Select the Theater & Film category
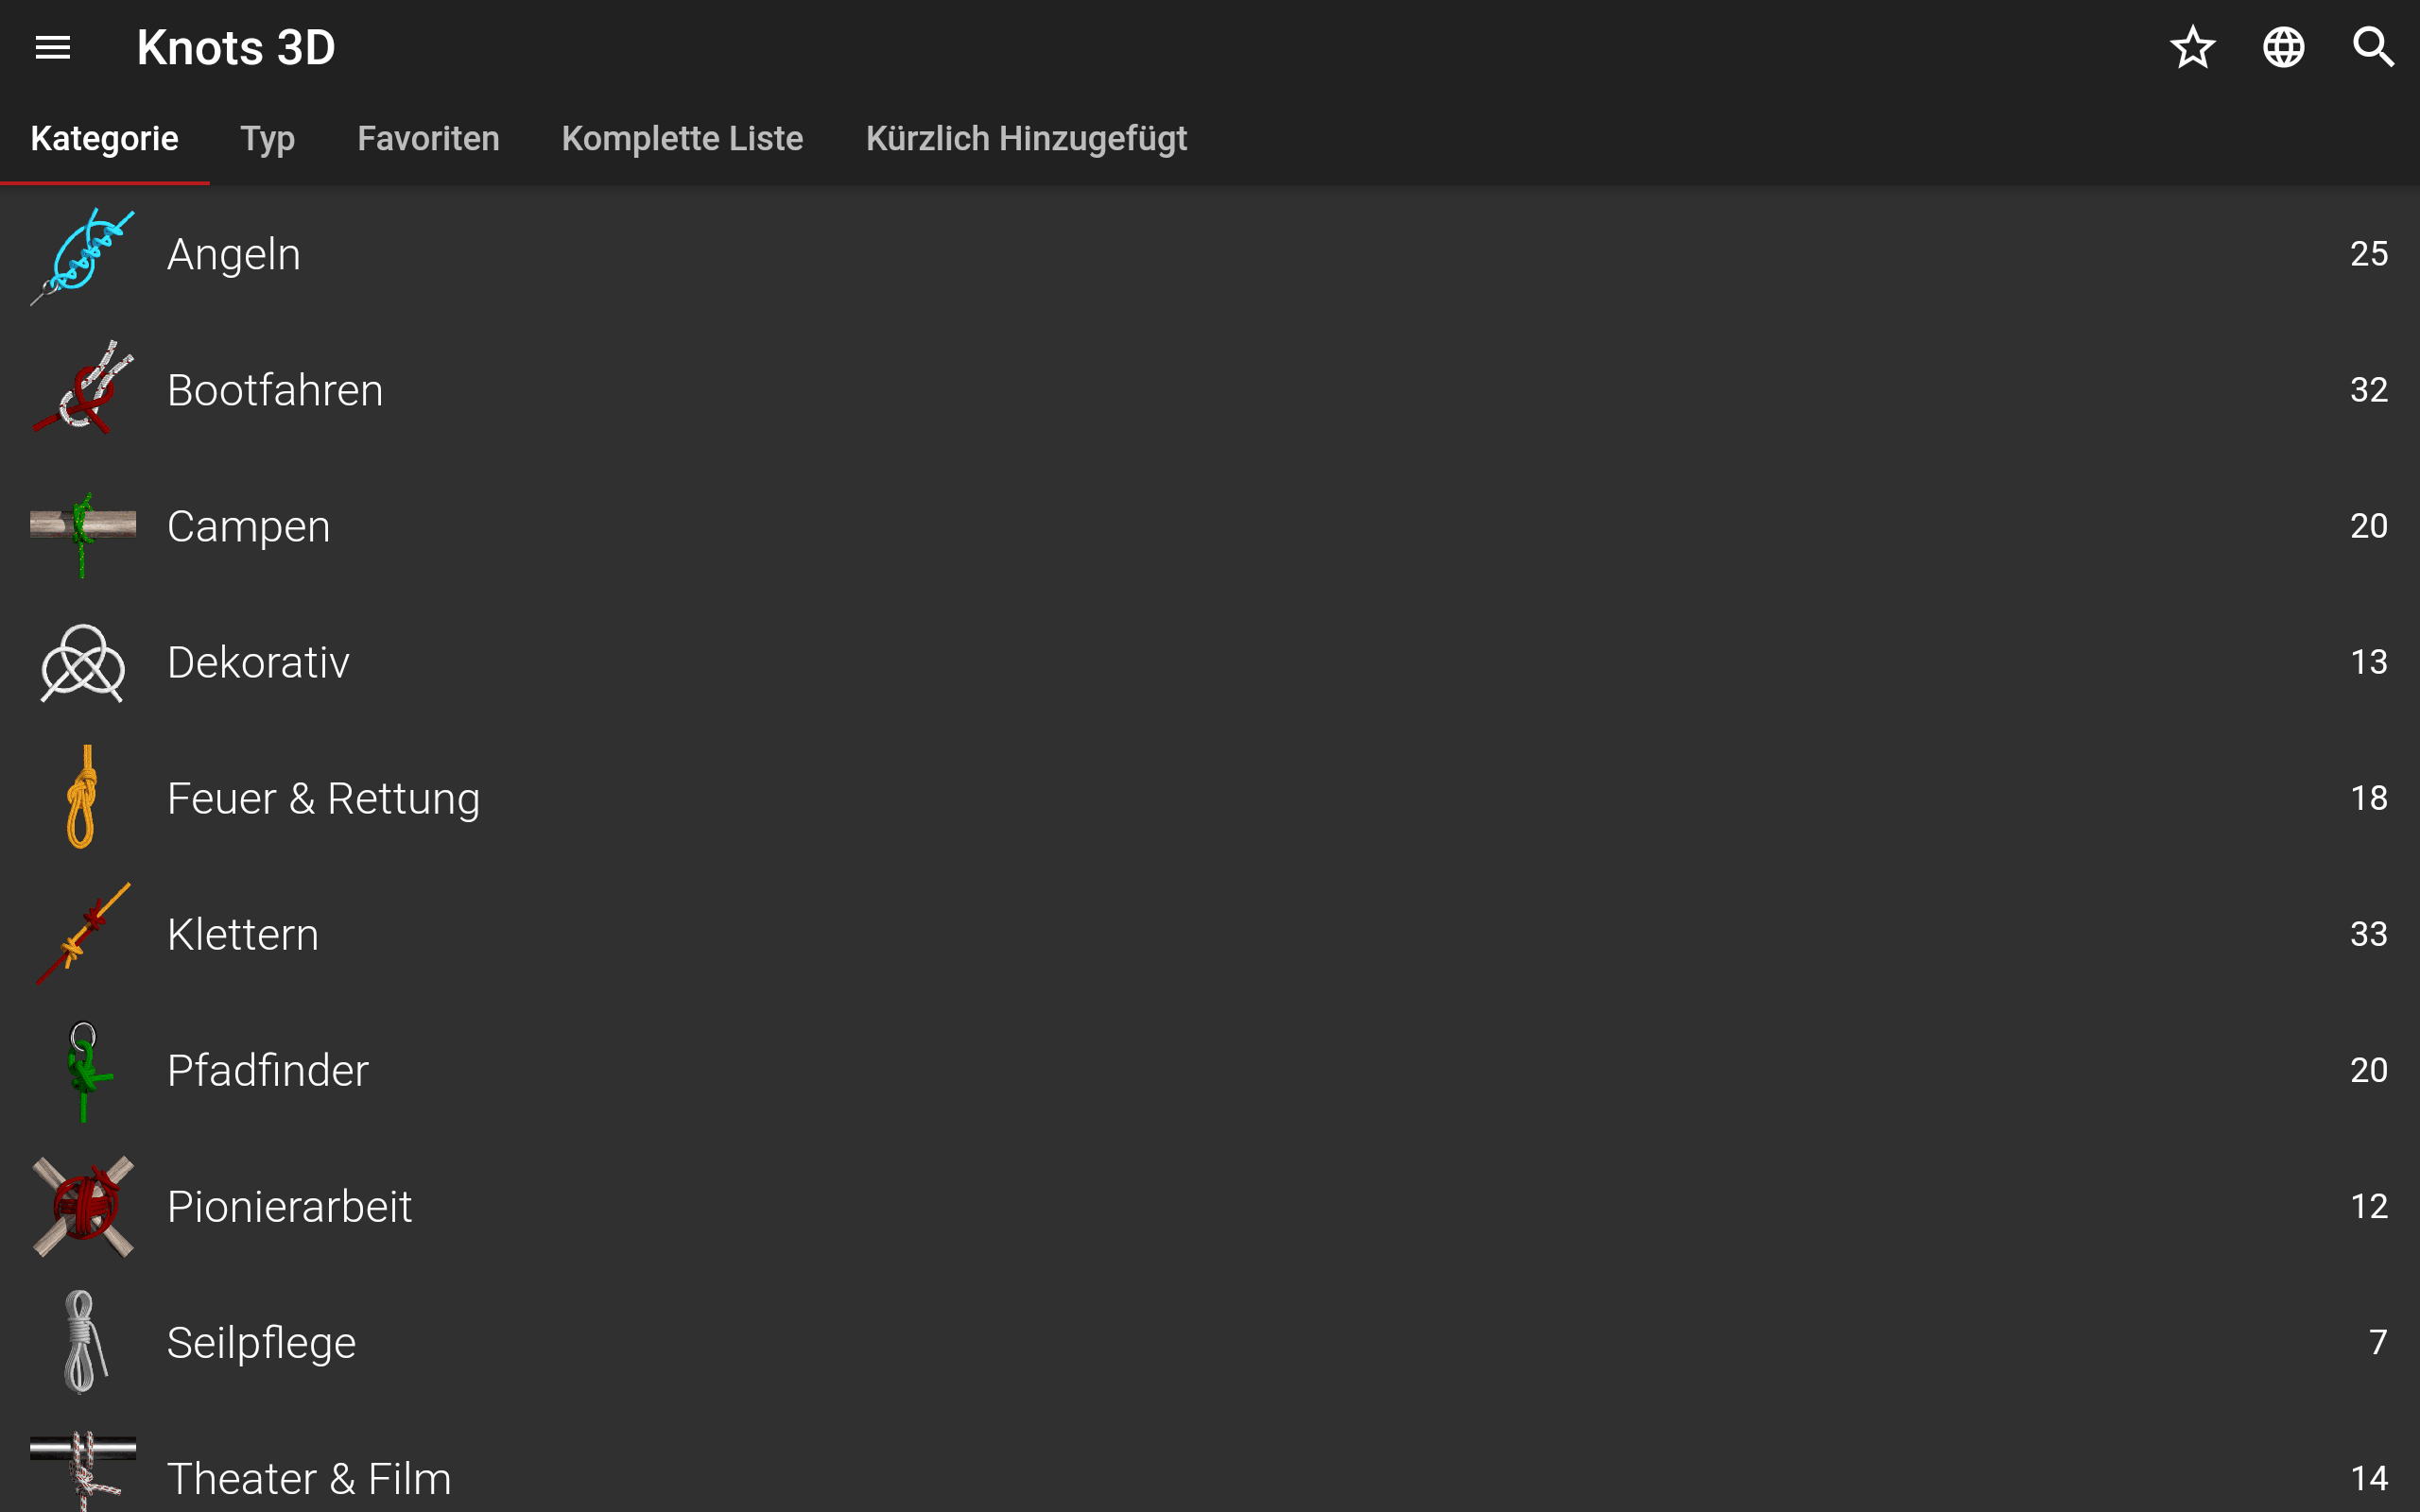 click(x=1210, y=1461)
